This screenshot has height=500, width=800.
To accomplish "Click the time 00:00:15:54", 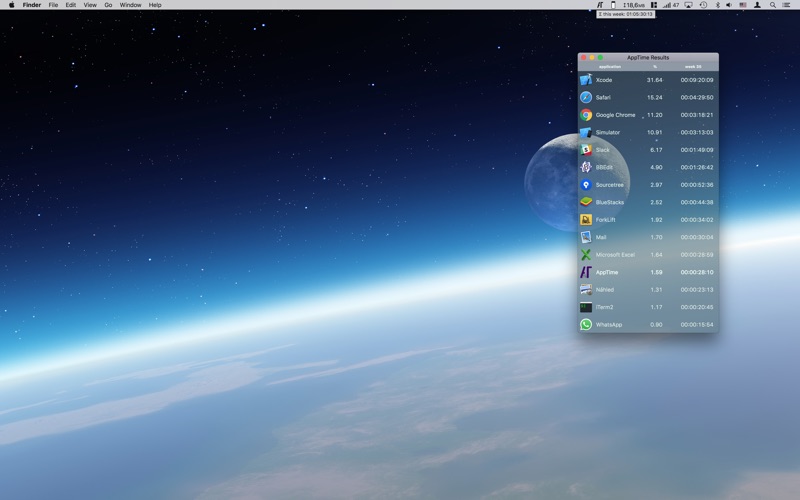I will pos(697,324).
